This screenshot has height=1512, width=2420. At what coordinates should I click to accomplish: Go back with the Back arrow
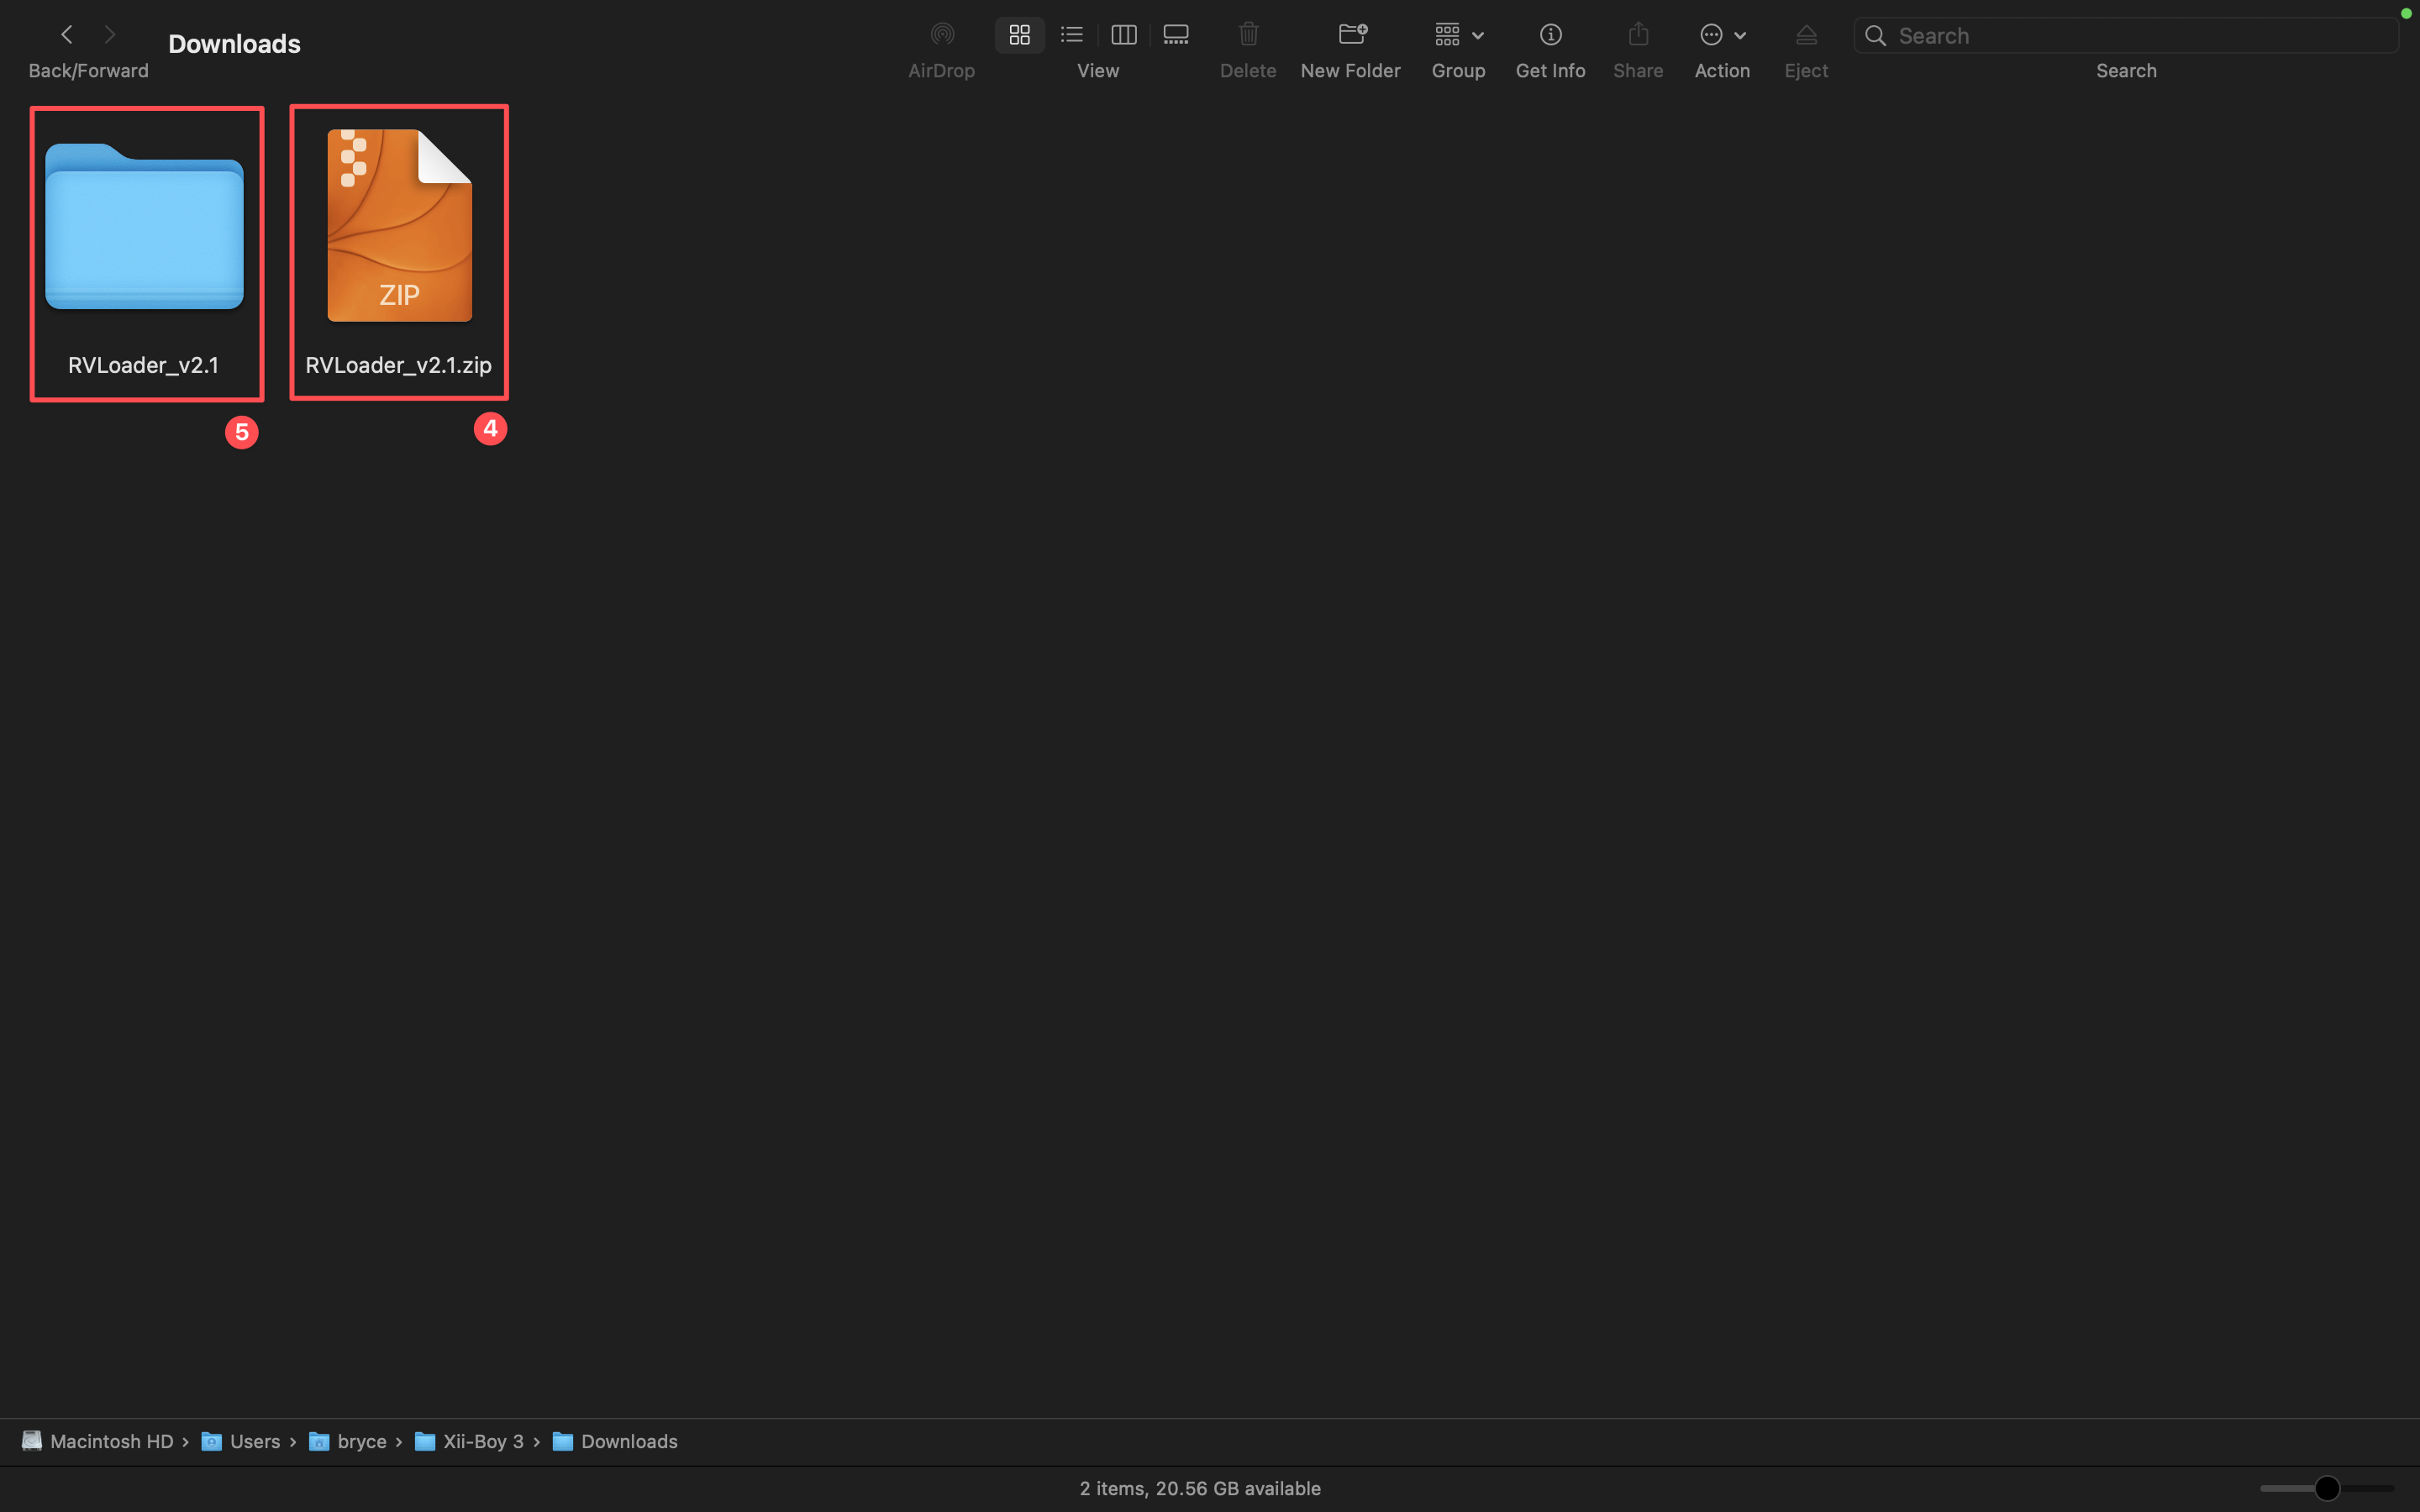click(x=66, y=35)
